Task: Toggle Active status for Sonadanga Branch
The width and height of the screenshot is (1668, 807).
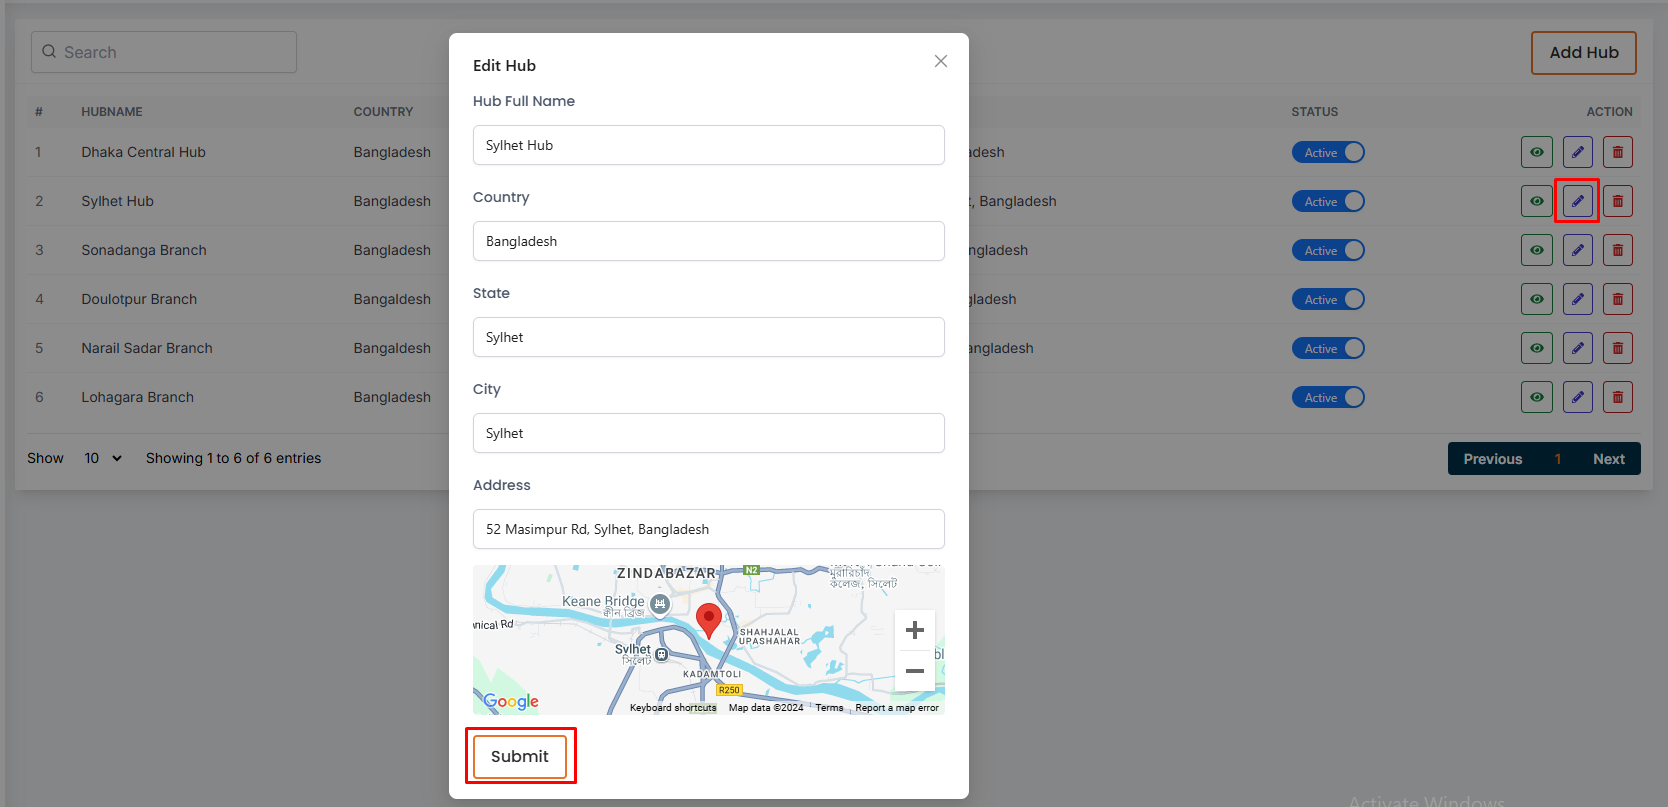Action: [1328, 250]
